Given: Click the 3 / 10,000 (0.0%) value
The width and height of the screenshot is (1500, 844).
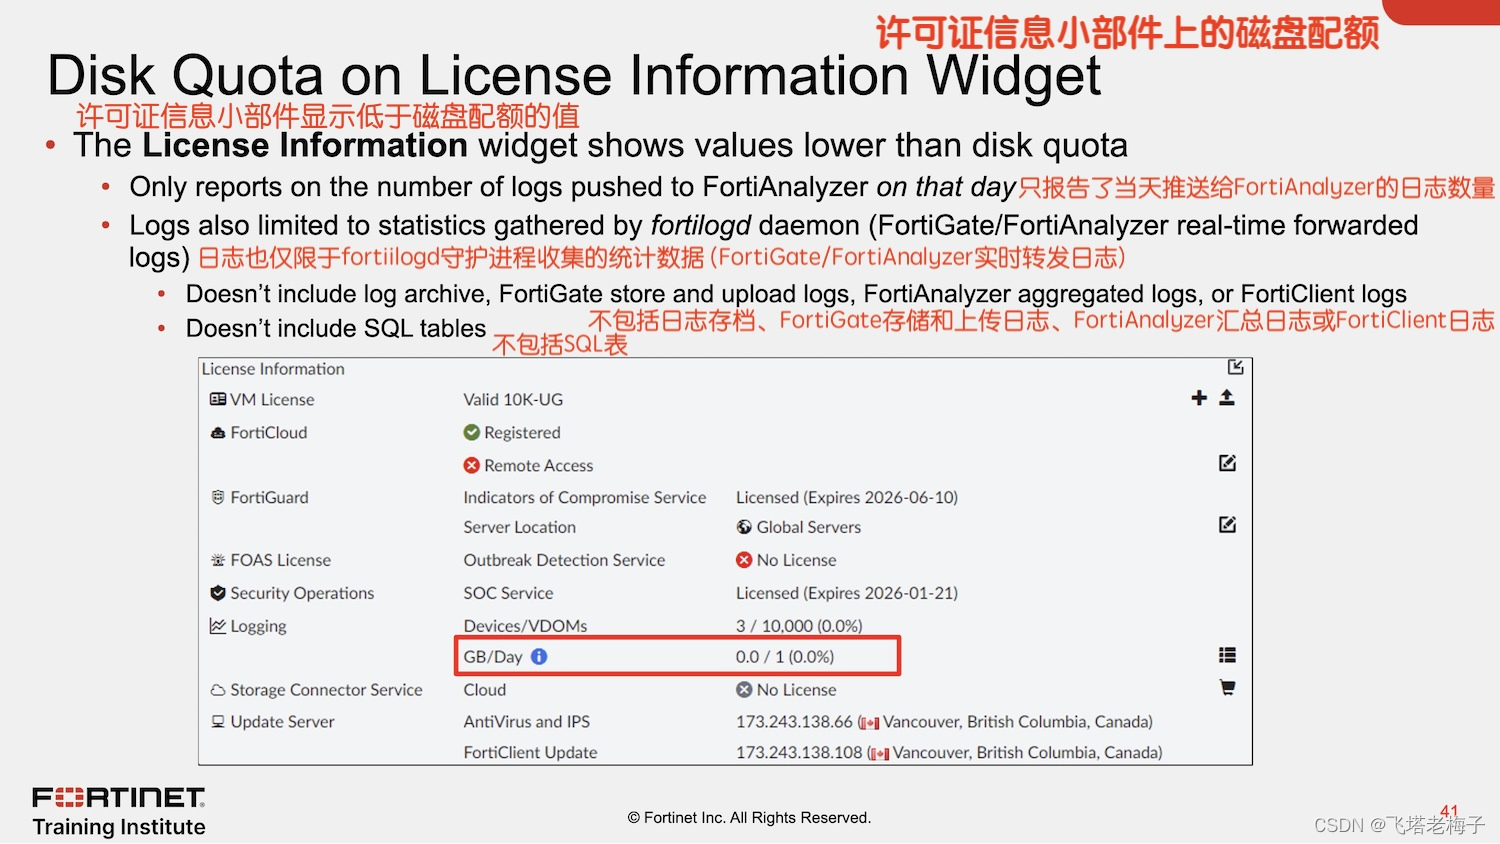Looking at the screenshot, I should tap(799, 626).
